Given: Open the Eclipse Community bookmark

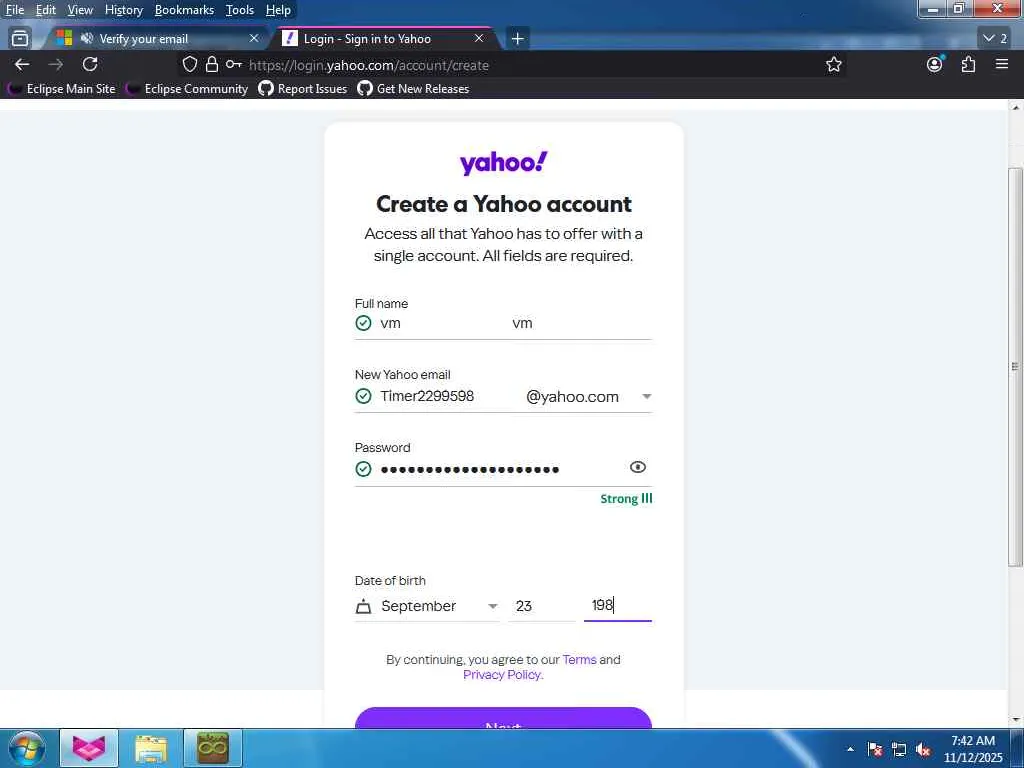Looking at the screenshot, I should (x=188, y=89).
